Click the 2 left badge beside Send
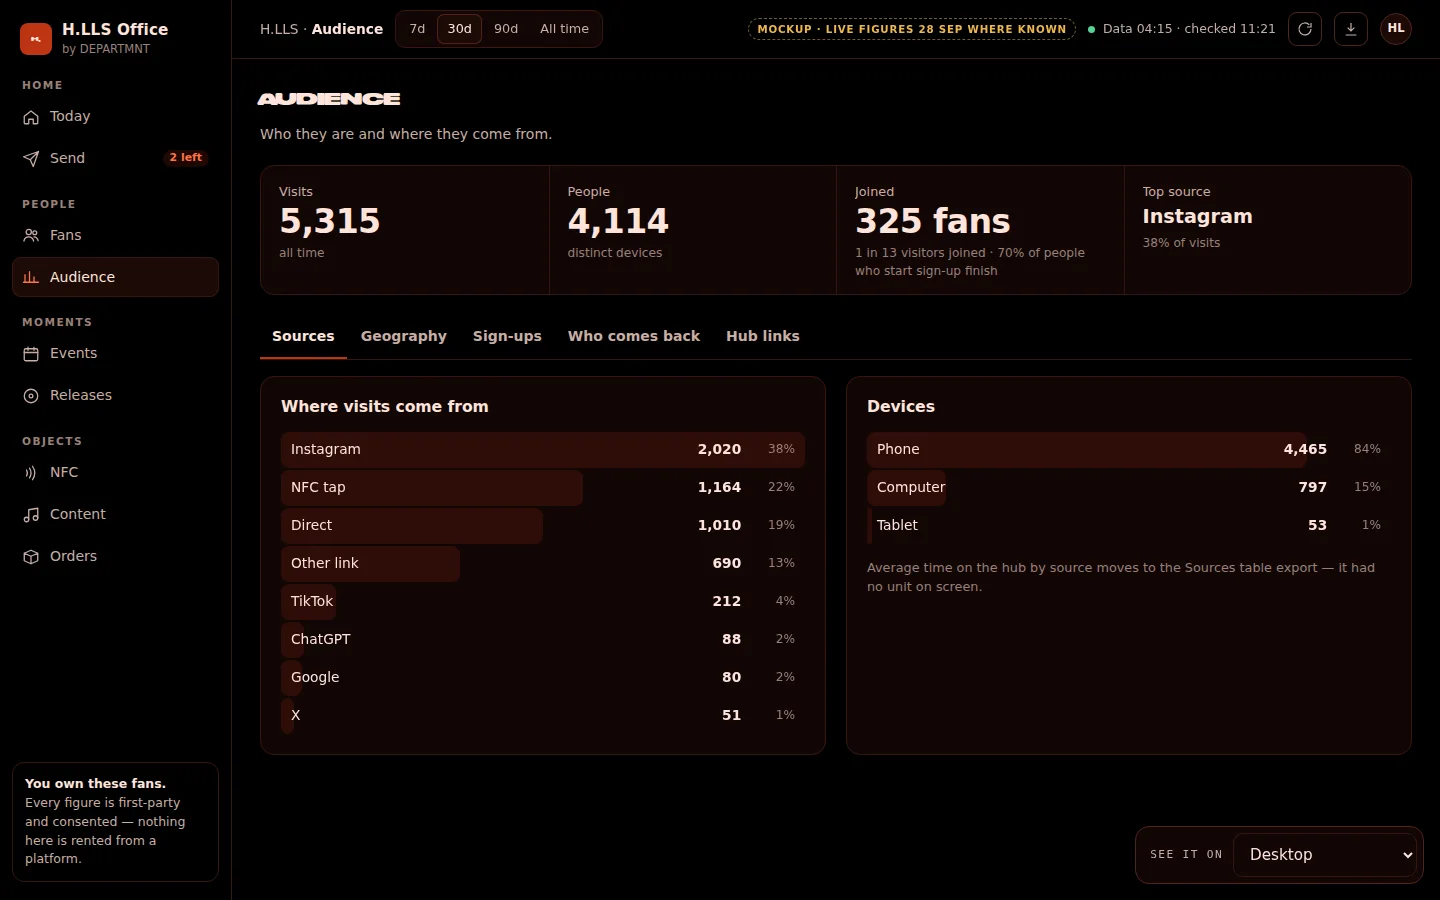This screenshot has height=900, width=1440. [186, 158]
